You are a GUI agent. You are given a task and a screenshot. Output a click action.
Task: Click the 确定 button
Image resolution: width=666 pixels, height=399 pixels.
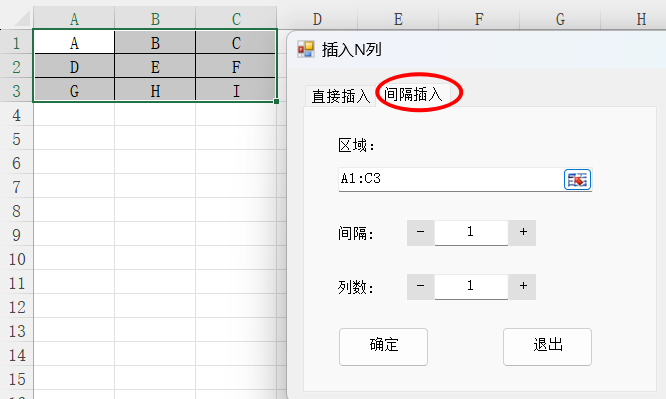[383, 346]
